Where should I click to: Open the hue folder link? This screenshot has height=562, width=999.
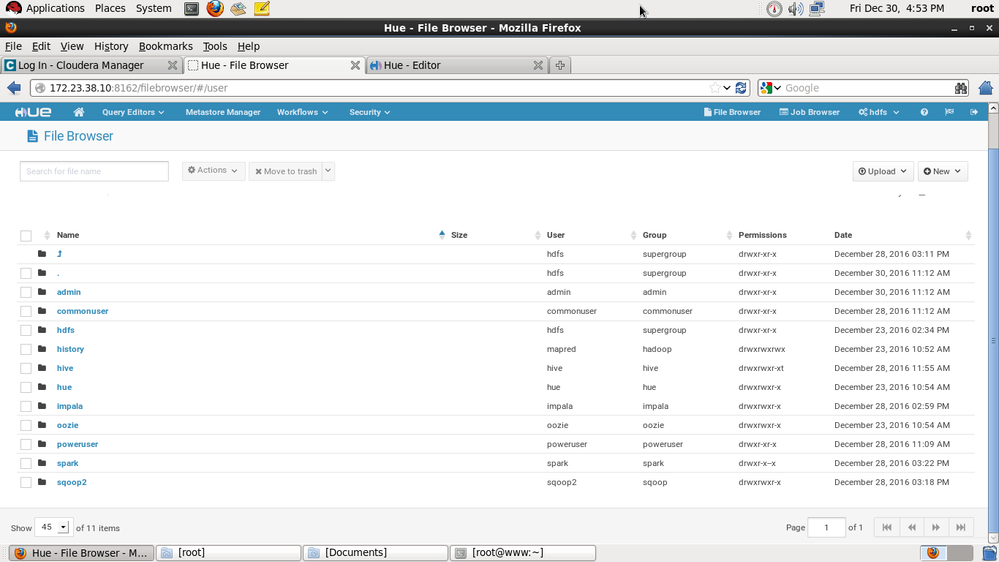[64, 387]
